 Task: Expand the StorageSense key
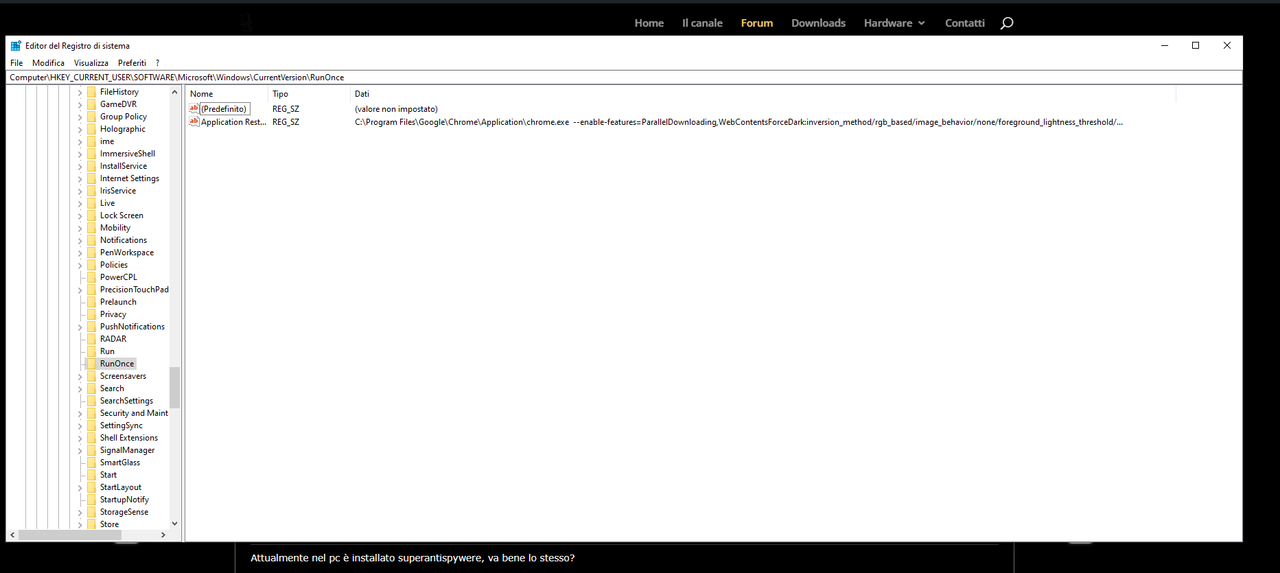pos(79,511)
